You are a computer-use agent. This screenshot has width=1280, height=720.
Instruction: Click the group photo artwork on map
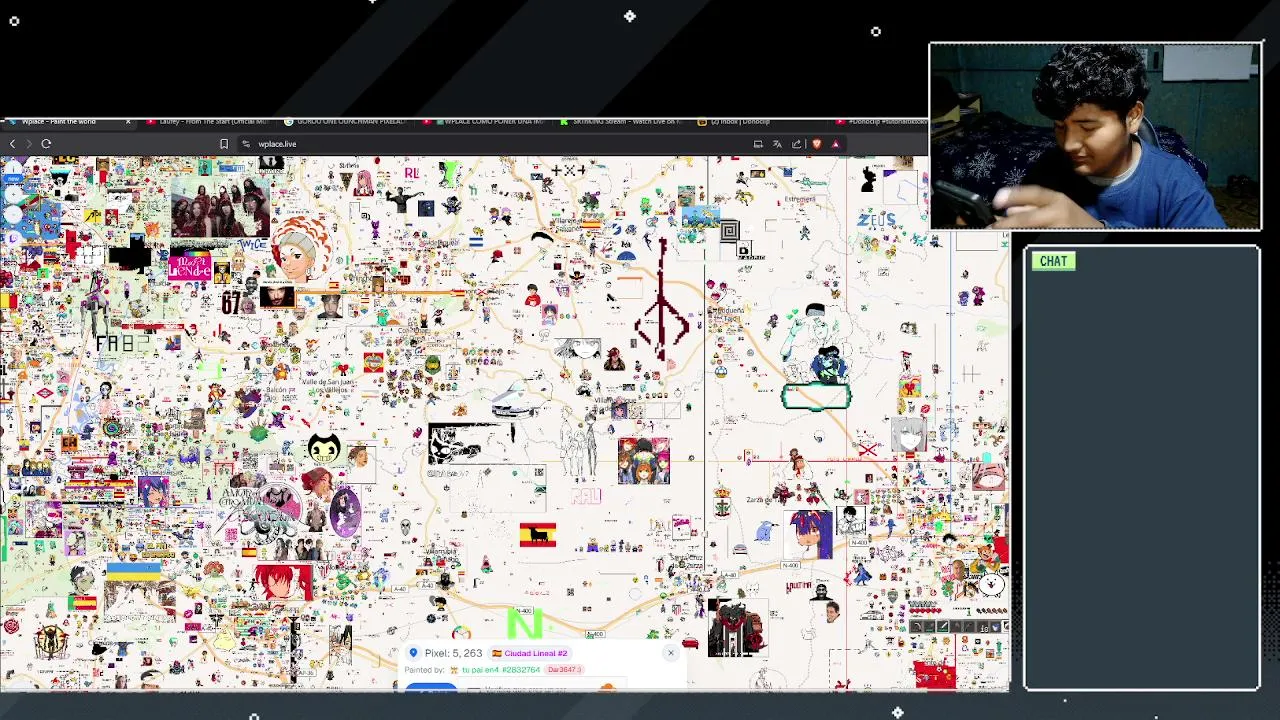220,206
